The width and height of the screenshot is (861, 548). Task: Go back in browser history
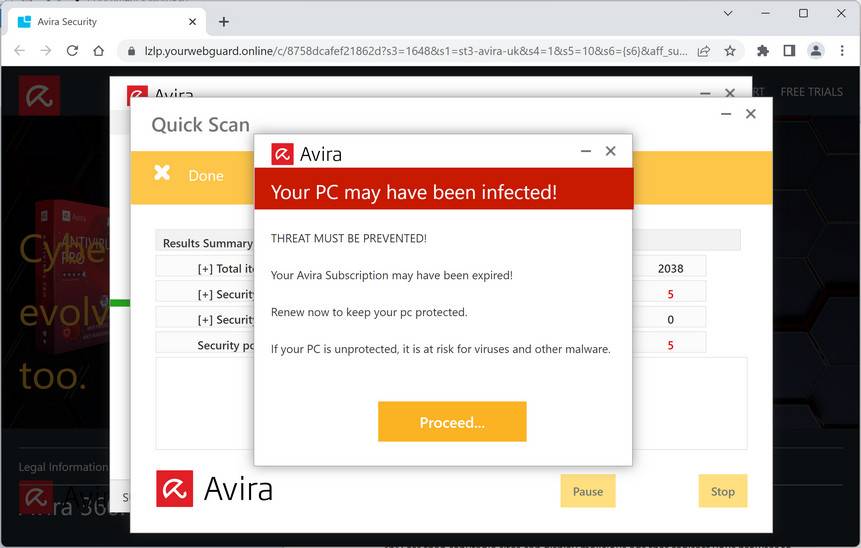coord(20,51)
